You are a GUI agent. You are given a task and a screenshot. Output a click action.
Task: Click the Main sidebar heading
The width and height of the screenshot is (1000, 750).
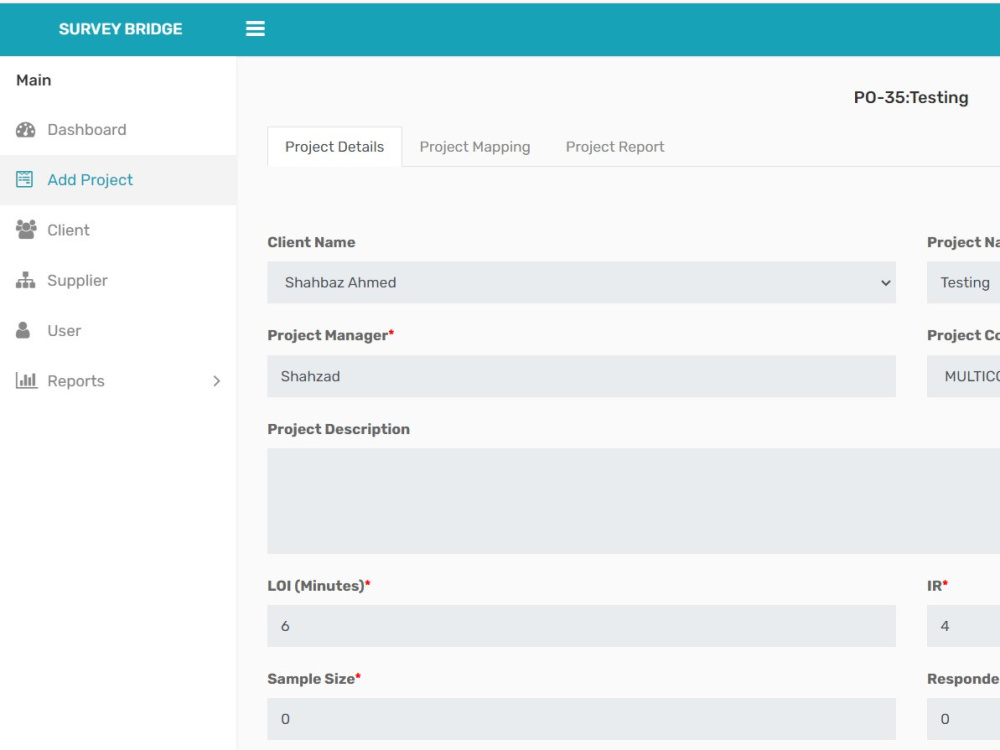click(x=34, y=80)
